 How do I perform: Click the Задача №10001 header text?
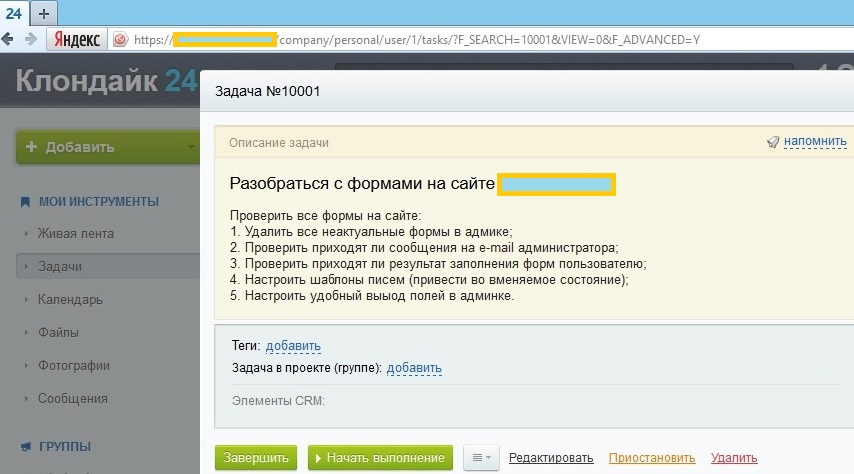tap(267, 91)
